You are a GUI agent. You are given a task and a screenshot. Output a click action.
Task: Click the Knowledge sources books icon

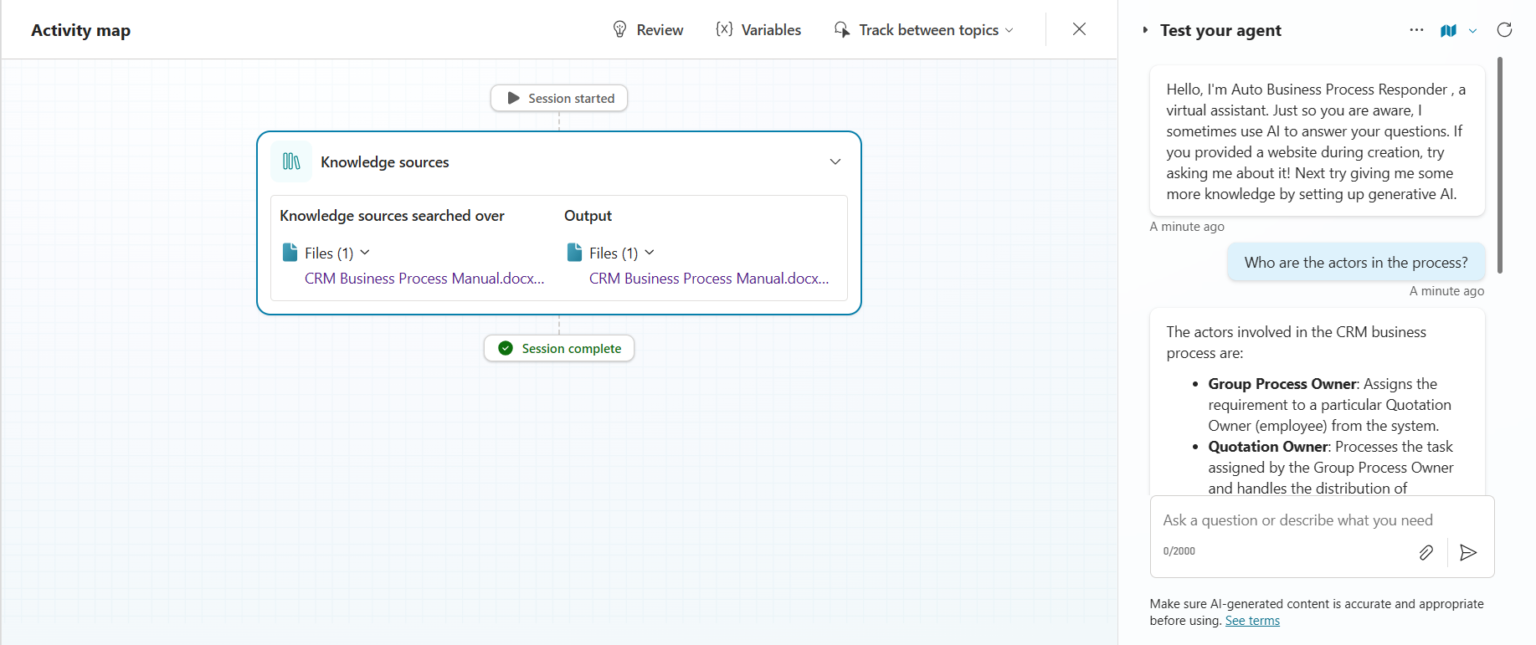[291, 162]
